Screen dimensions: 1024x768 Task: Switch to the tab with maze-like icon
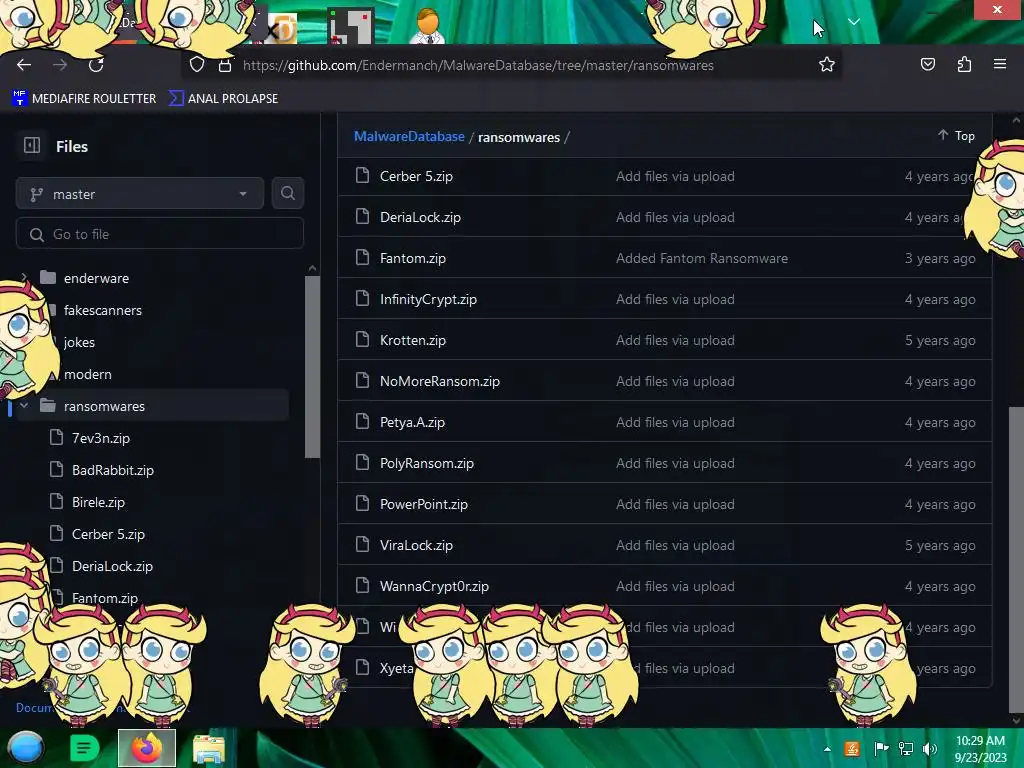[351, 26]
